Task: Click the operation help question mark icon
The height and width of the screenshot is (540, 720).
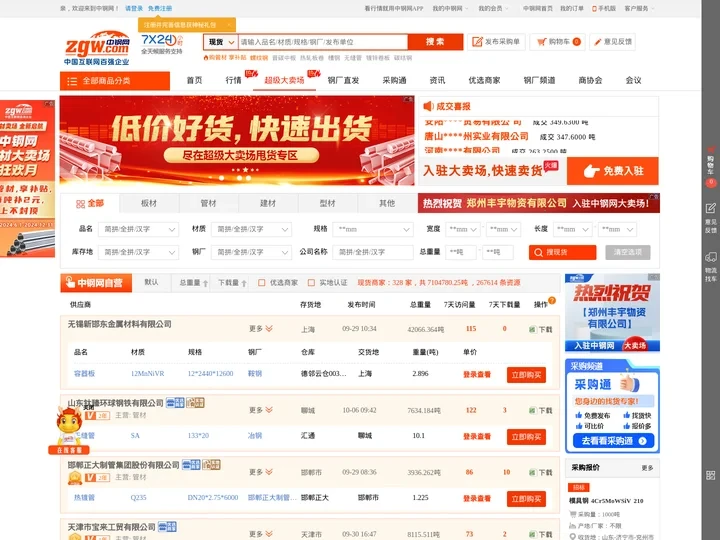Action: tap(552, 300)
